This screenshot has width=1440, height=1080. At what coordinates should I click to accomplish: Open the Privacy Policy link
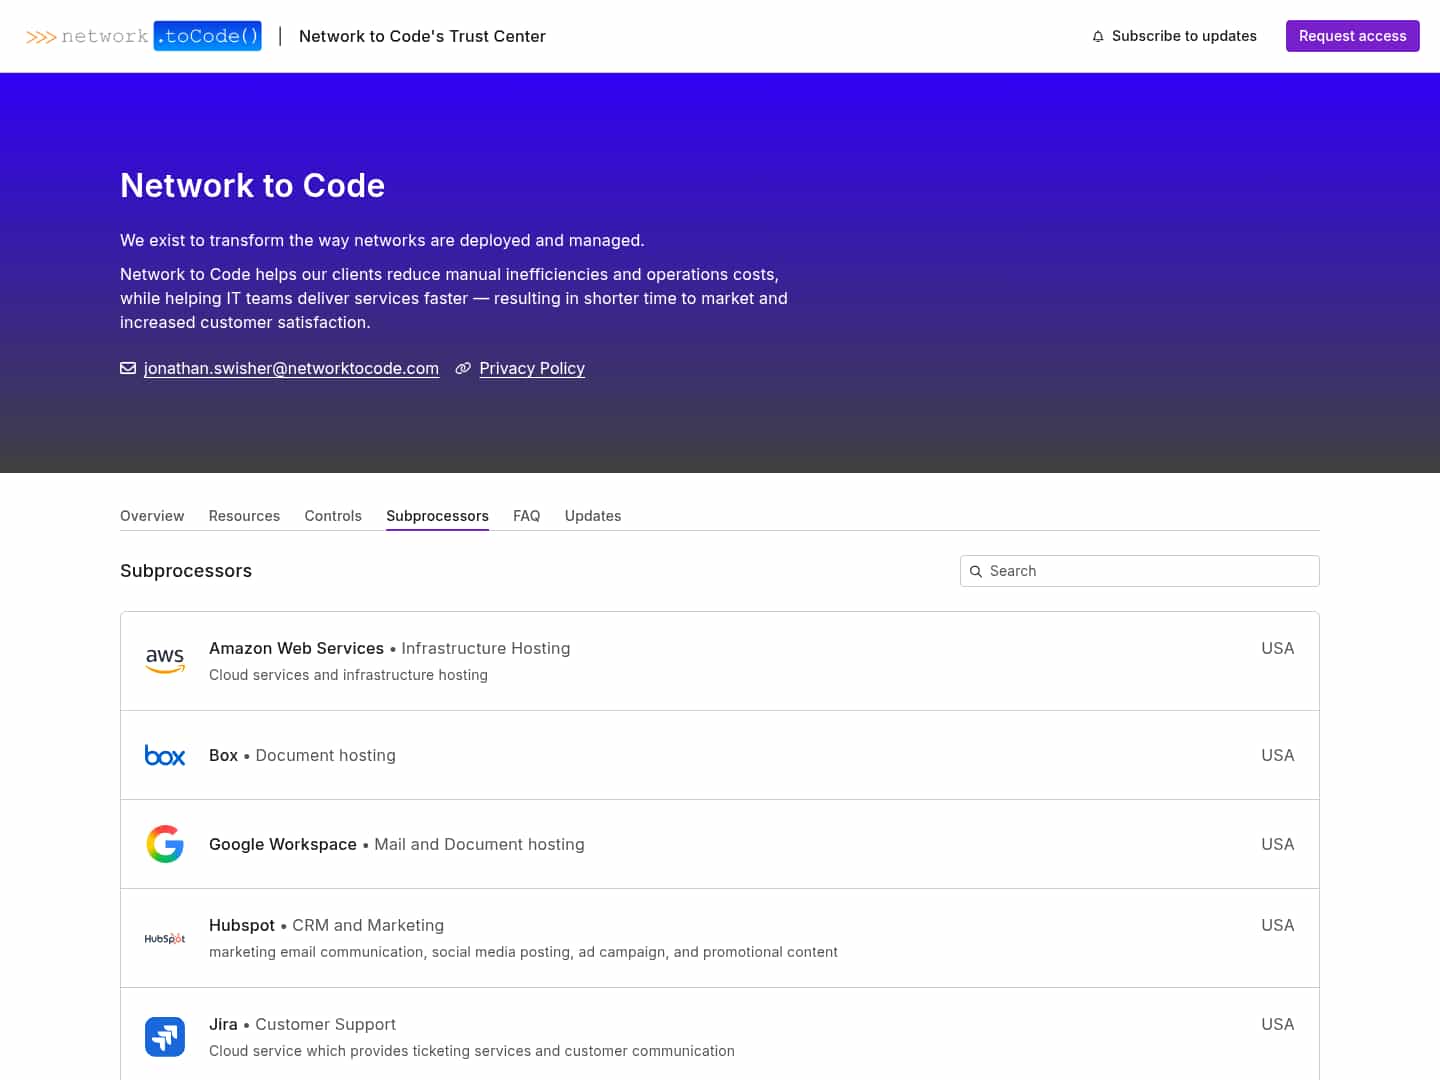click(532, 368)
